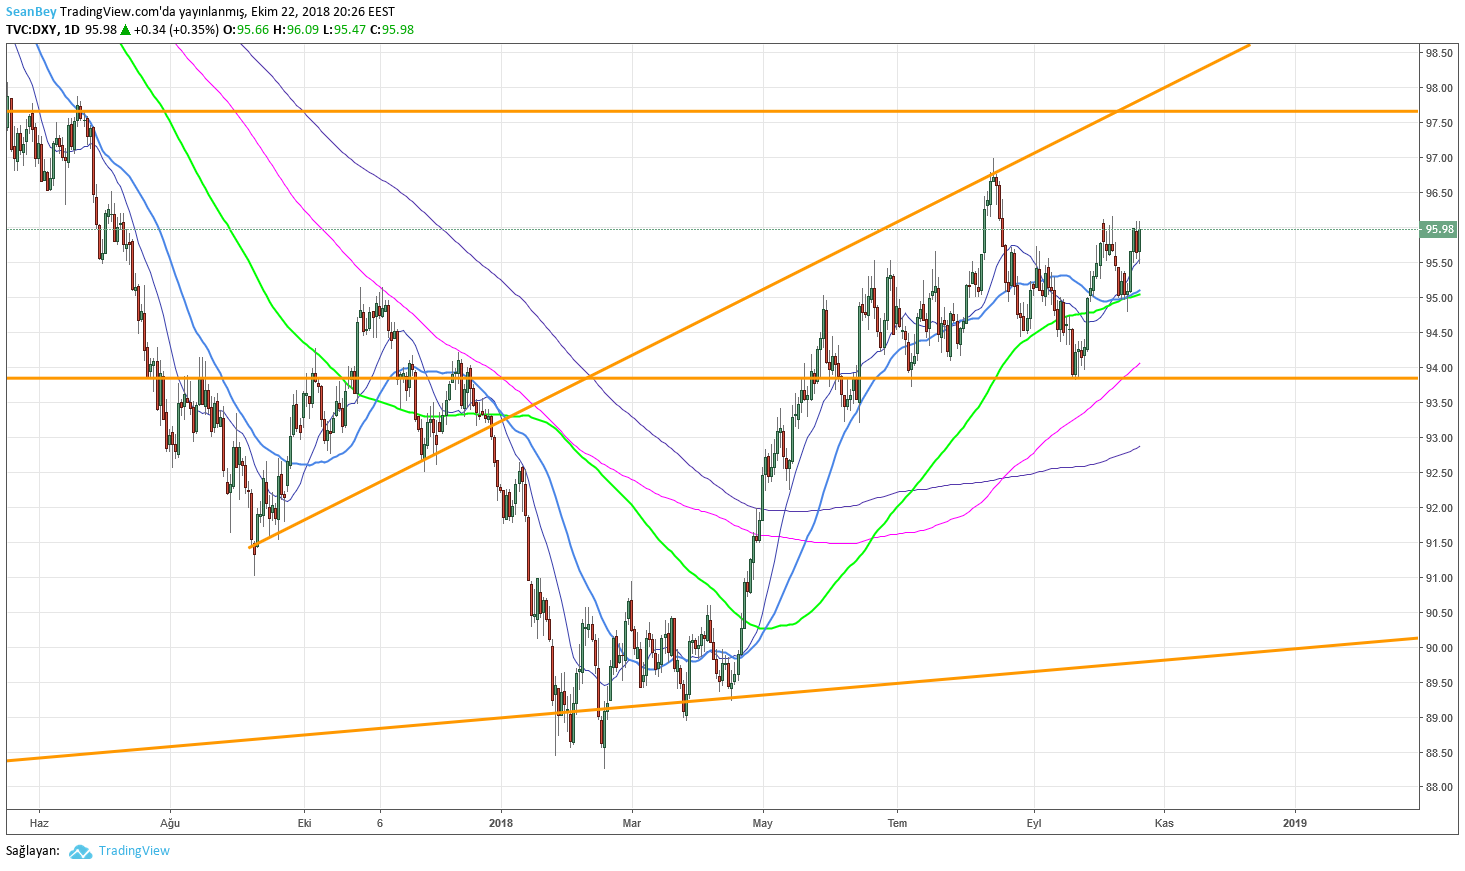Click the TradingView cloud logo icon
1465x871 pixels.
coord(80,852)
